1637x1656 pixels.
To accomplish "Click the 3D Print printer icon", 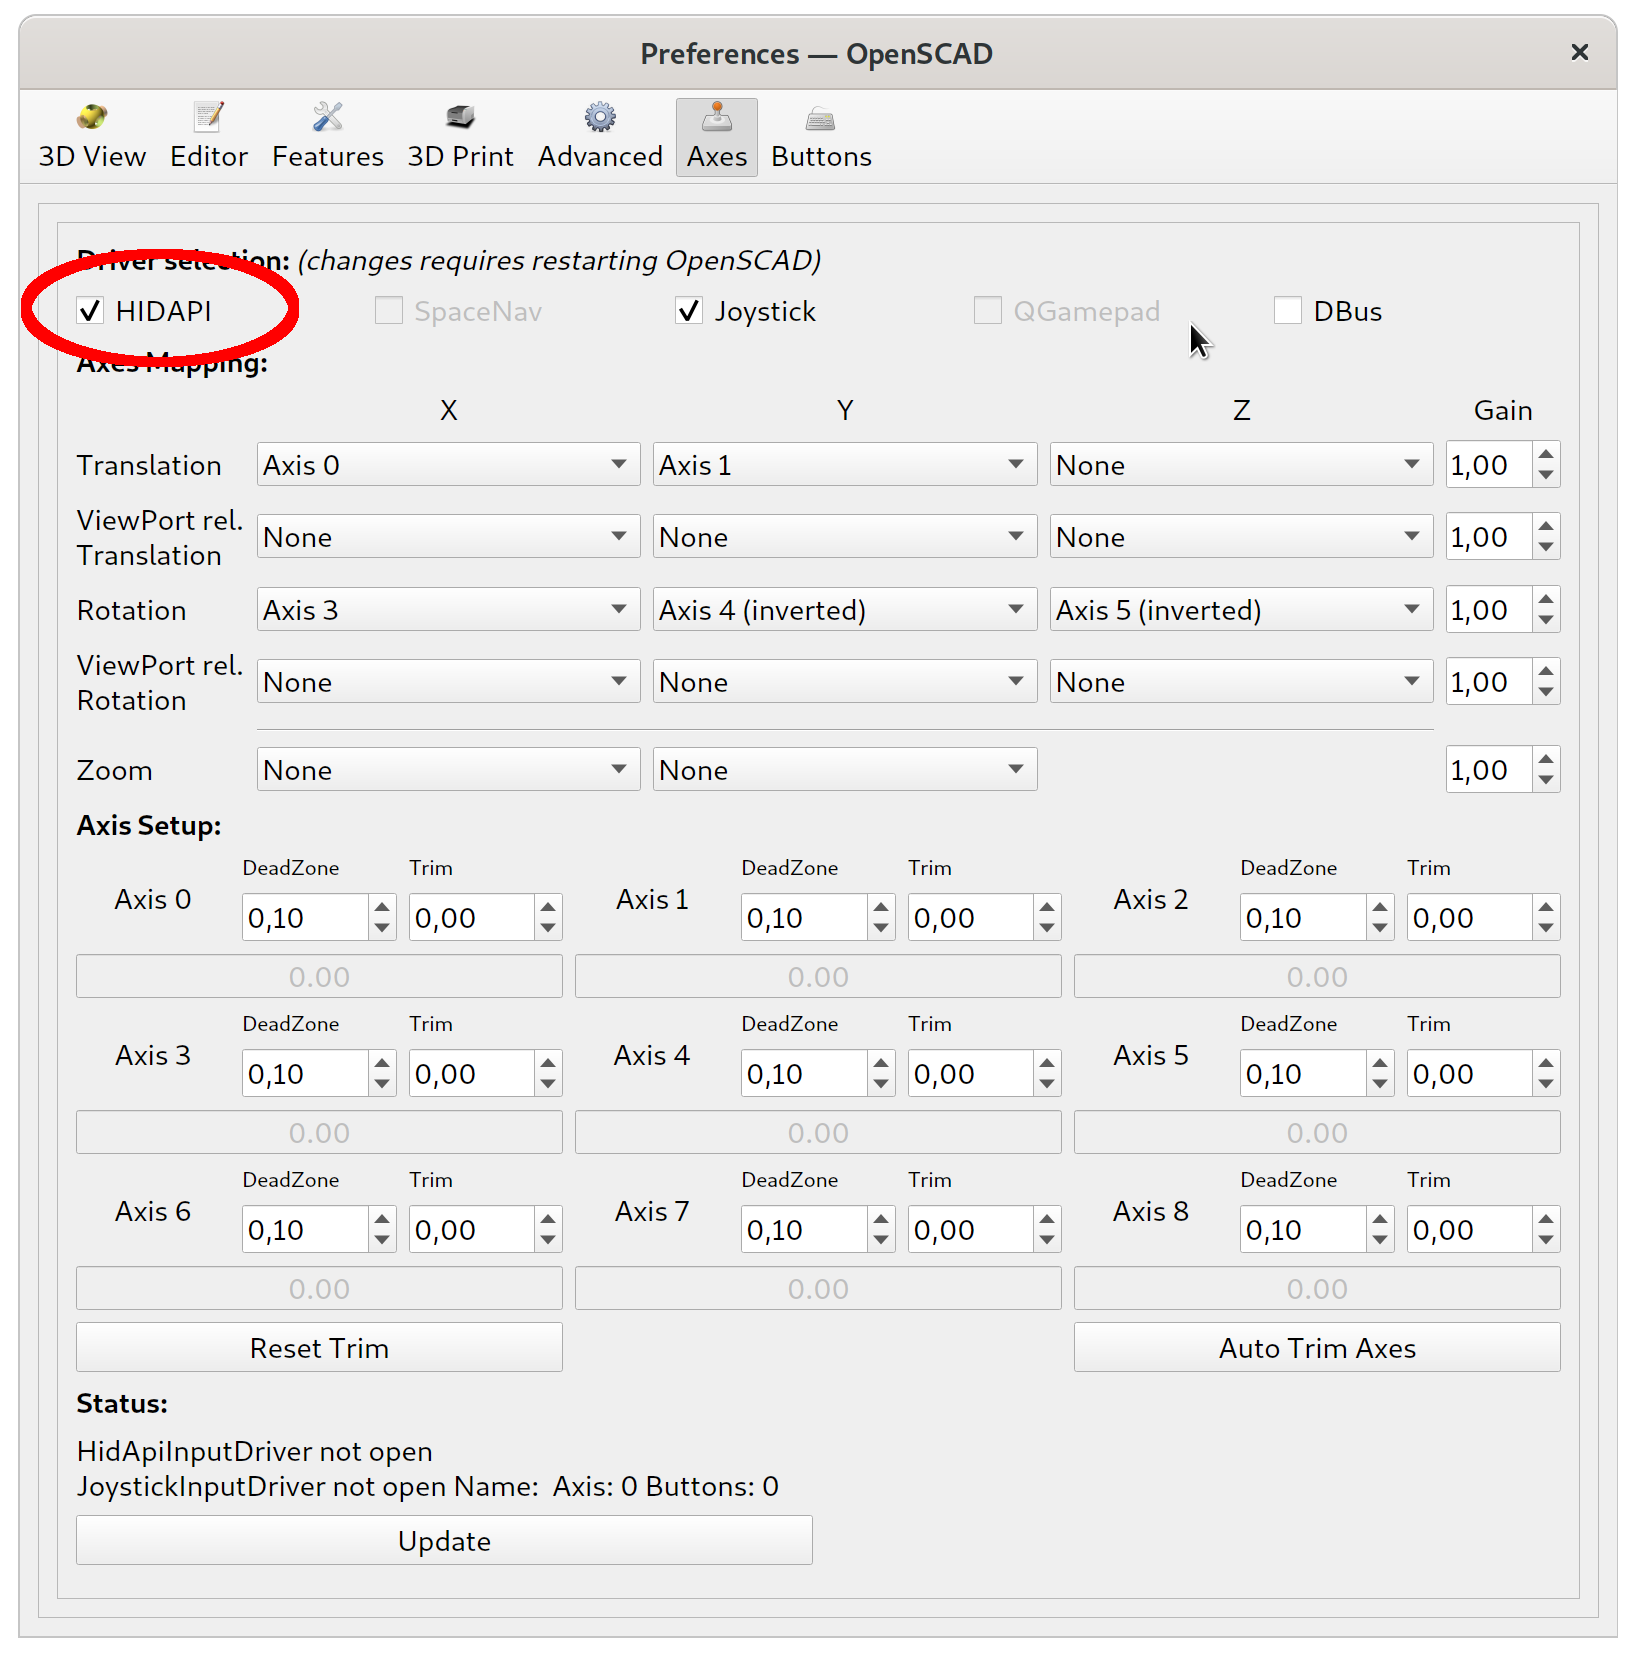I will (460, 118).
